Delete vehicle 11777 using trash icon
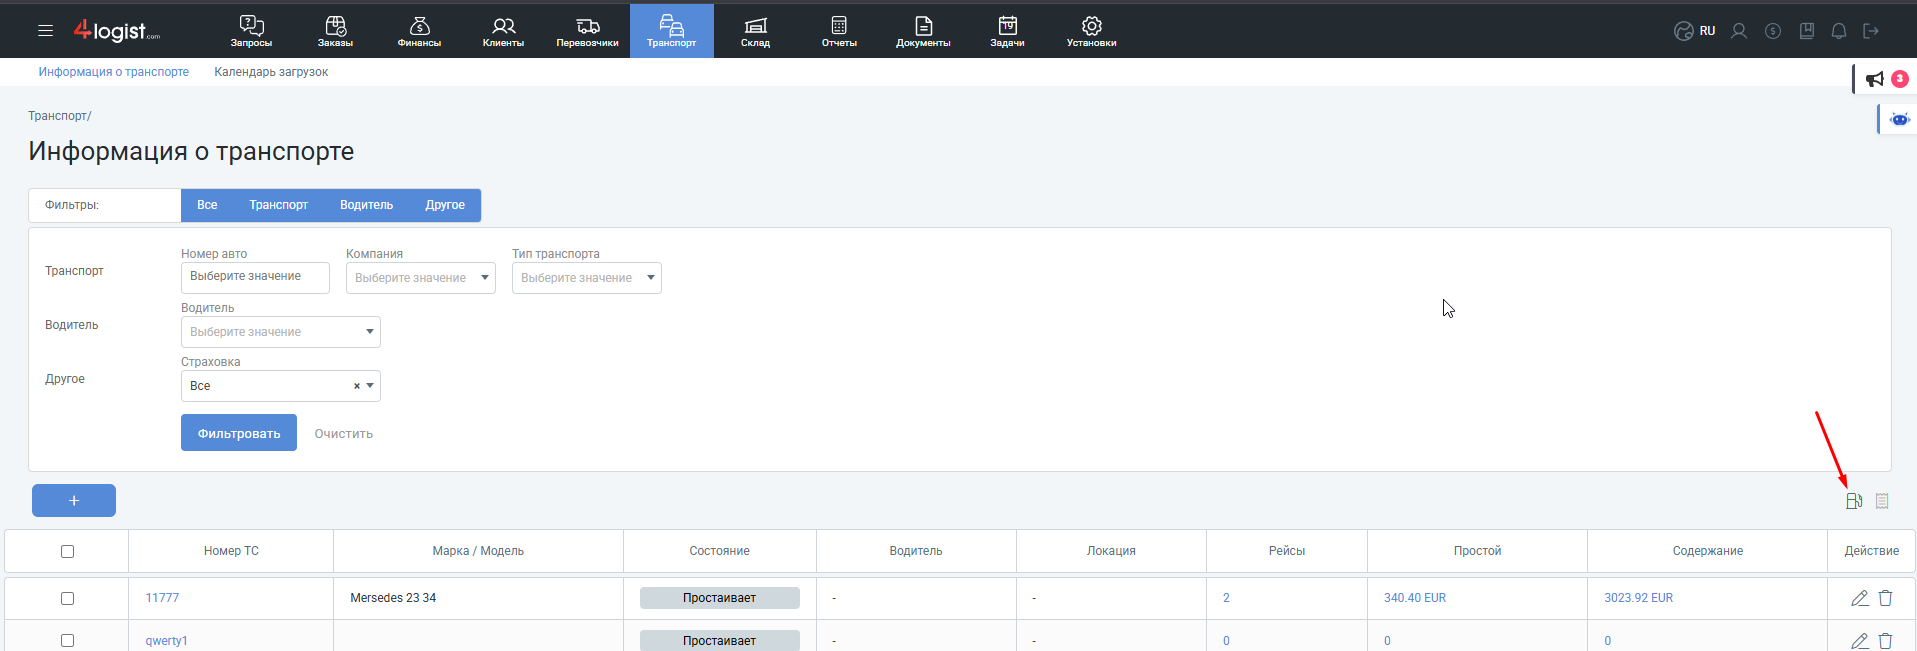The height and width of the screenshot is (651, 1917). [1885, 598]
